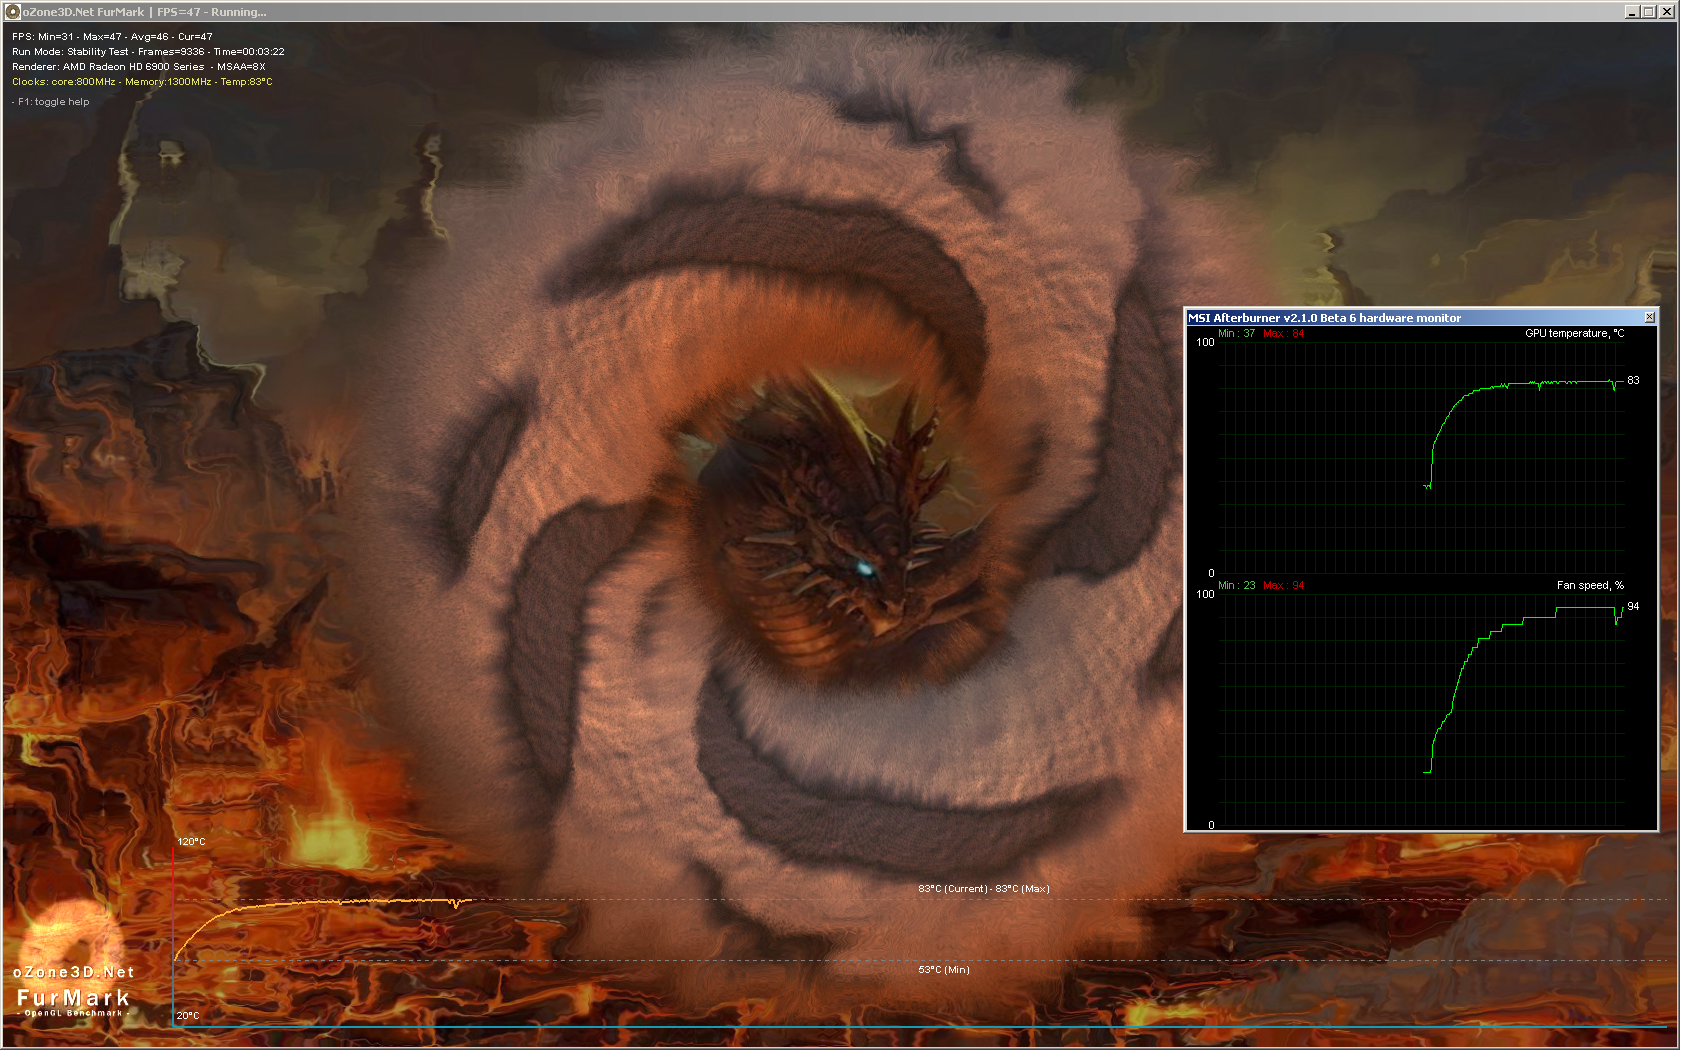Screen dimensions: 1683x1052
Task: Click the FurMark app icon in title bar
Action: click(x=13, y=12)
